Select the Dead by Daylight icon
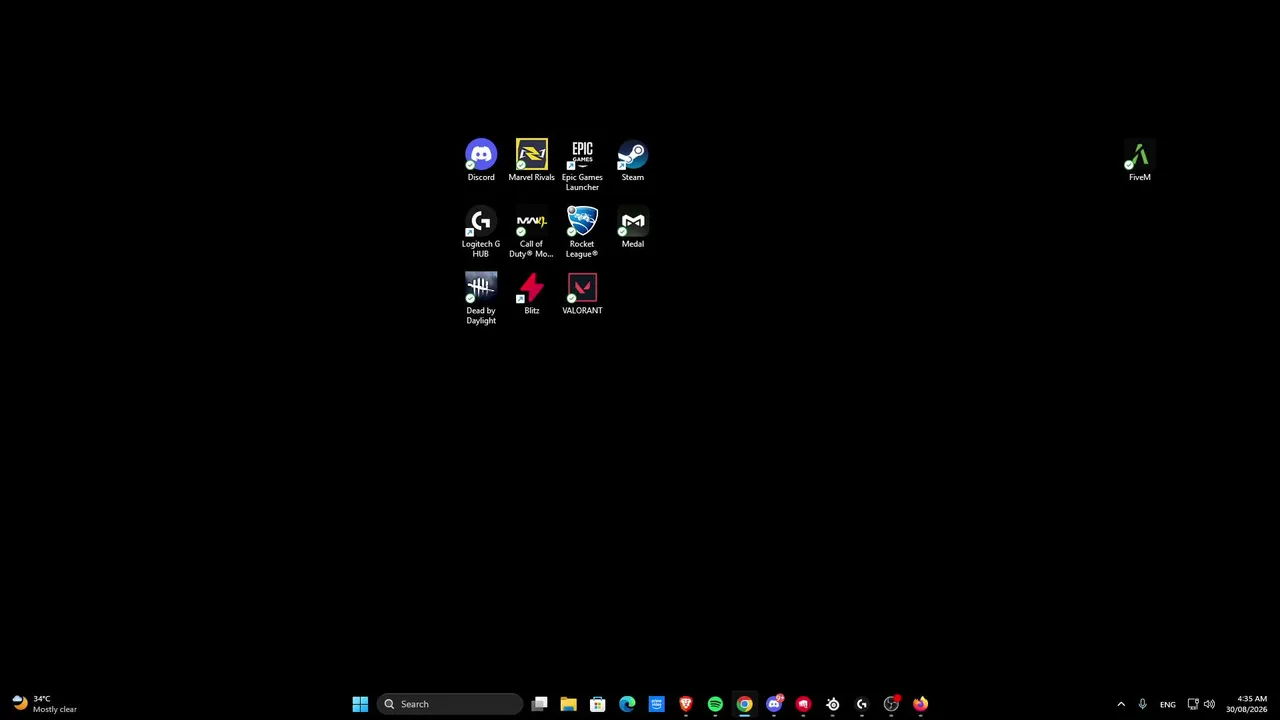 [481, 299]
